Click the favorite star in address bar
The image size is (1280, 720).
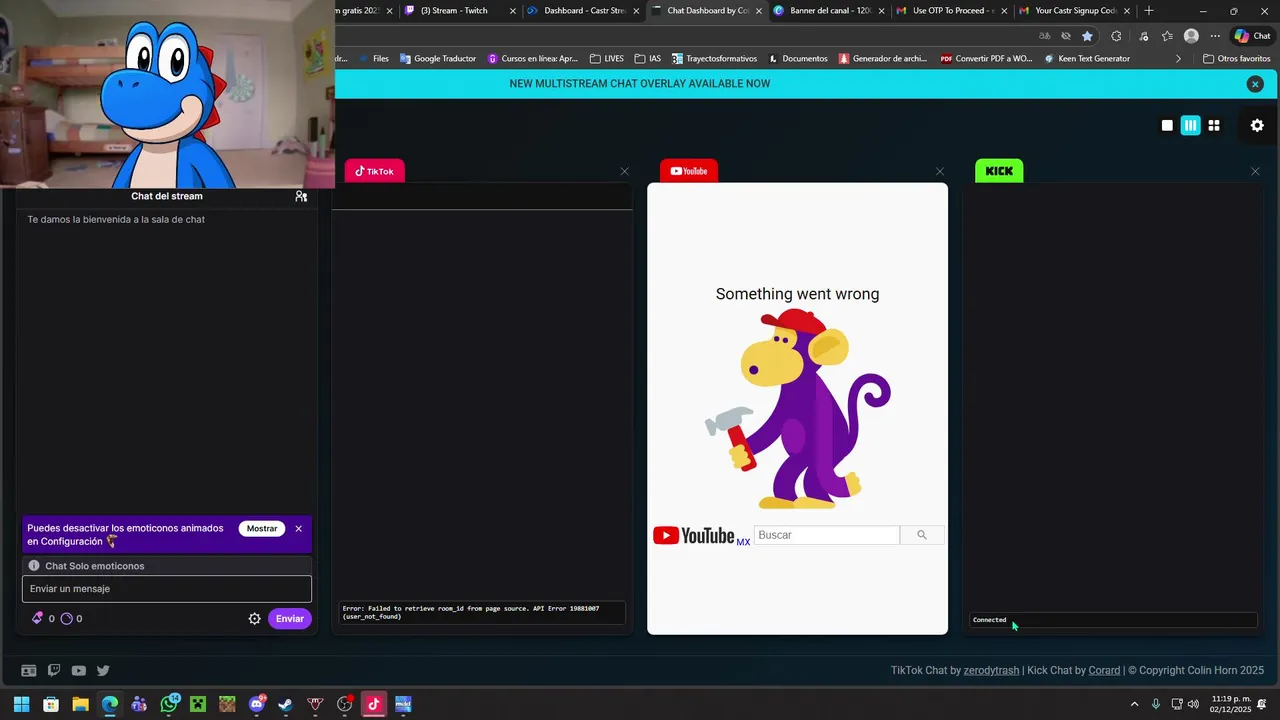pos(1087,36)
